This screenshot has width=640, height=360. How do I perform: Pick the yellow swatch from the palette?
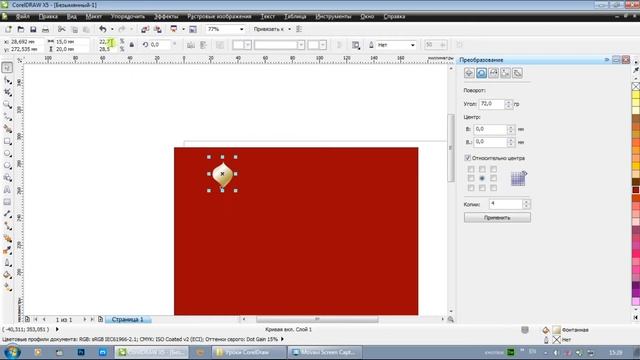[636, 94]
